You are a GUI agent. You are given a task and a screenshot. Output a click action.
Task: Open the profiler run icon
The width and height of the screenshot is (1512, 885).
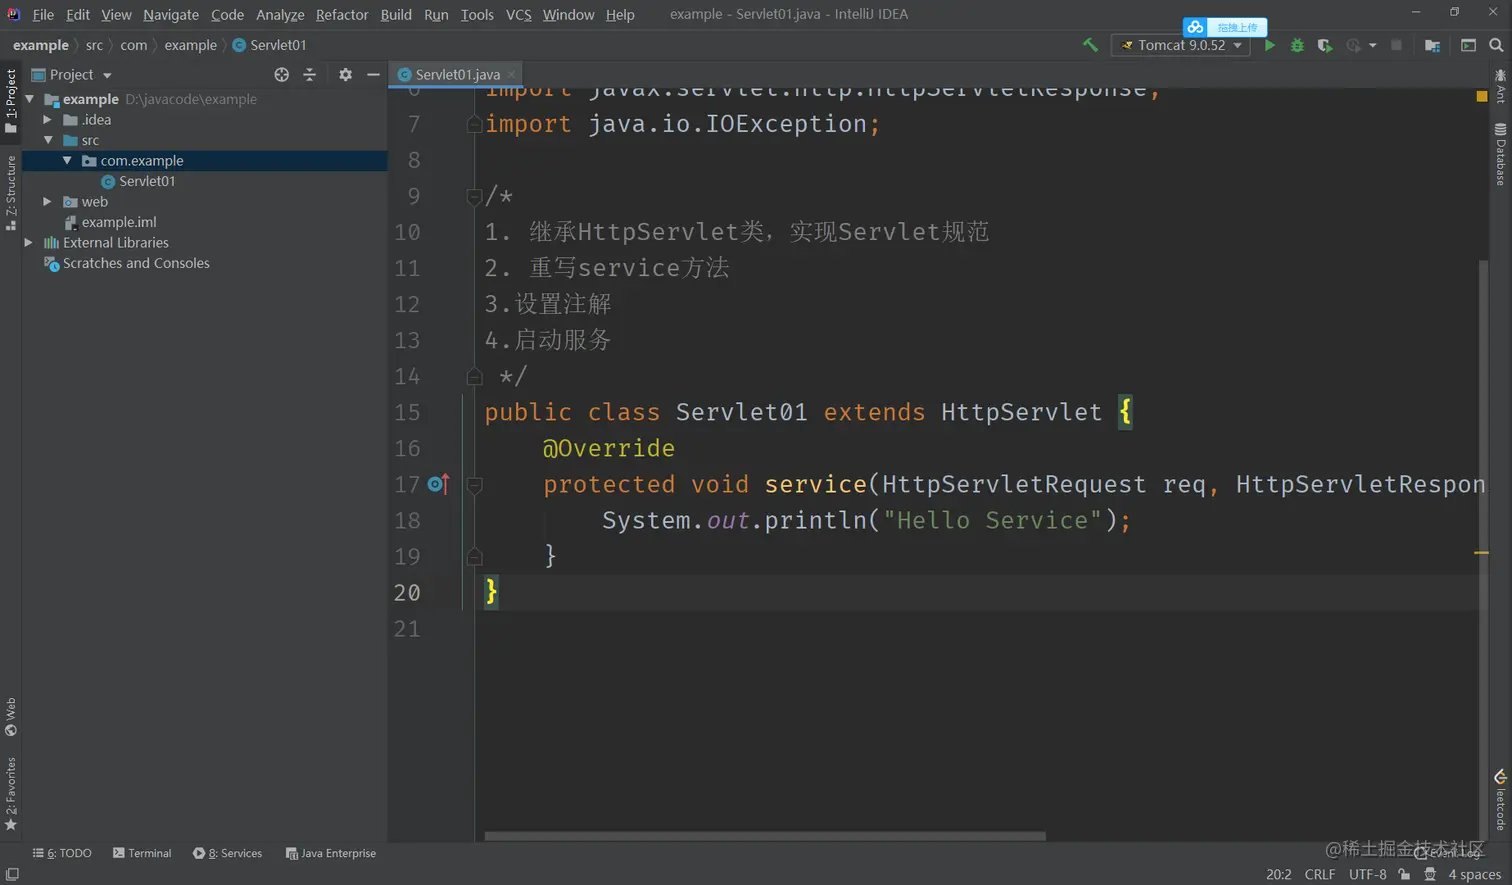point(1354,45)
